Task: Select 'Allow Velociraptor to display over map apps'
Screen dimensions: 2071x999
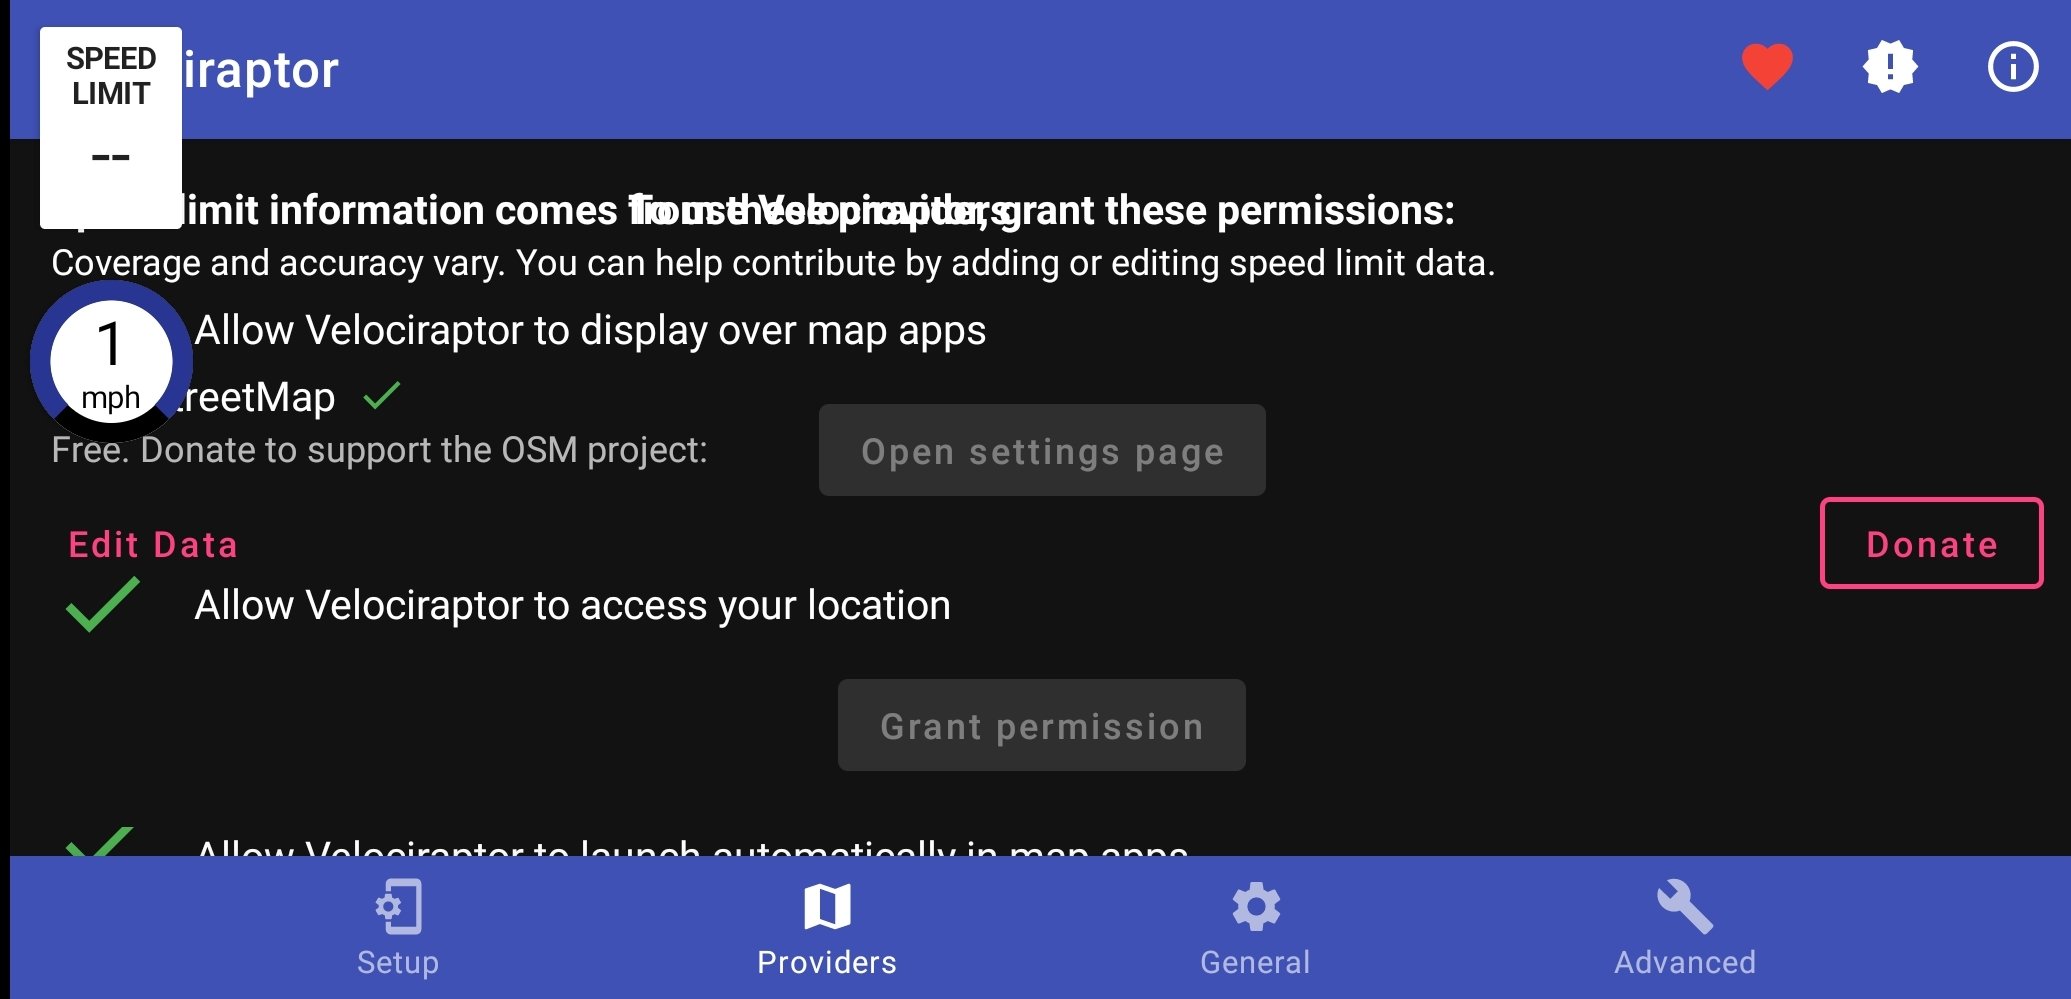Action: point(590,331)
